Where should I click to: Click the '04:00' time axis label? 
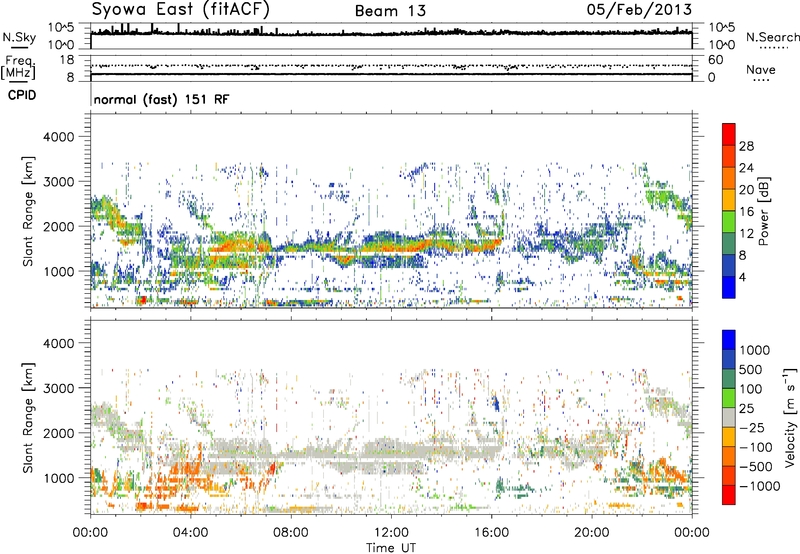190,533
